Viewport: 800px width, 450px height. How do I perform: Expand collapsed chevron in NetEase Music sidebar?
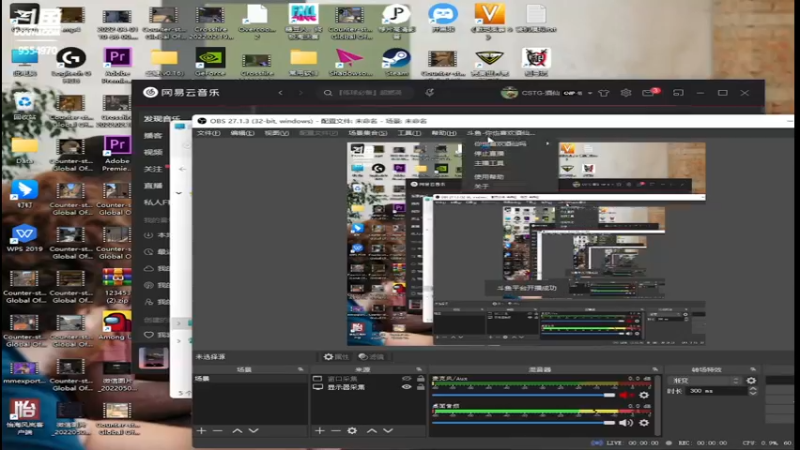pyautogui.click(x=179, y=193)
